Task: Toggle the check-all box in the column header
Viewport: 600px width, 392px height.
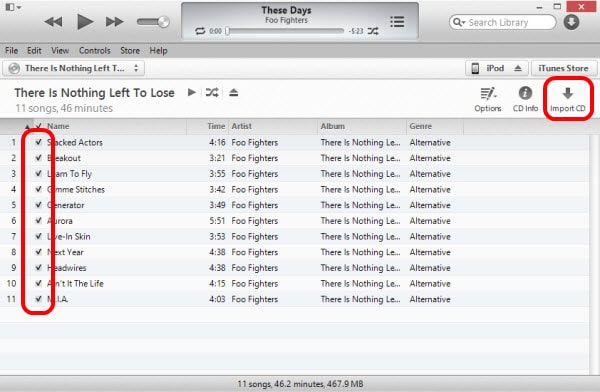Action: tap(38, 126)
